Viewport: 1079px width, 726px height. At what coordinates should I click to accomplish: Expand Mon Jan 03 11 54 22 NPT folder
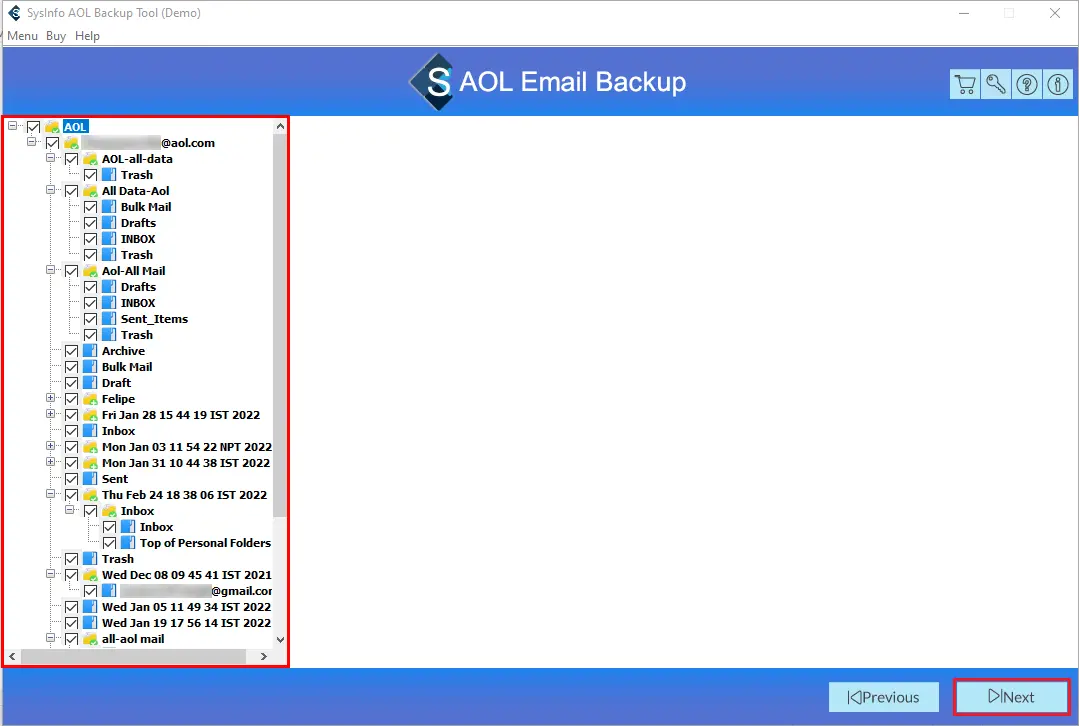coord(50,446)
